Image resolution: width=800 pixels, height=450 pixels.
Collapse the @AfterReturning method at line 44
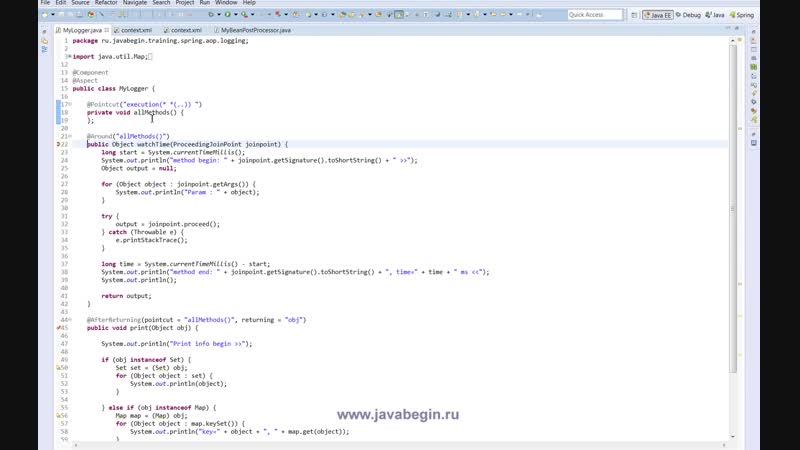point(70,320)
